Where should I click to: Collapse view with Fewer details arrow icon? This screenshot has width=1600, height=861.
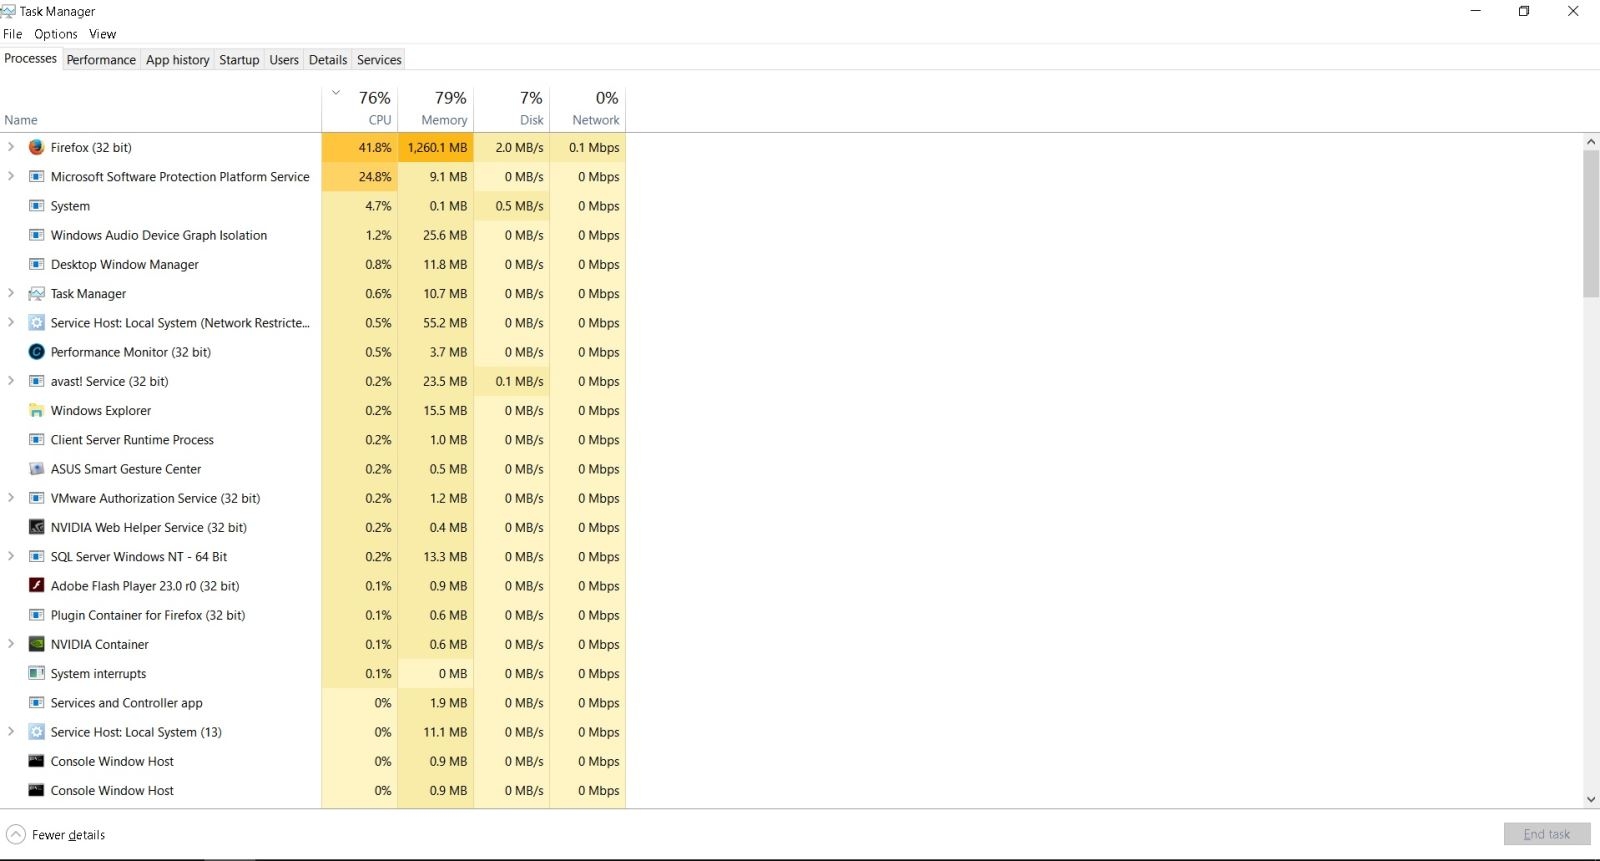(x=16, y=834)
